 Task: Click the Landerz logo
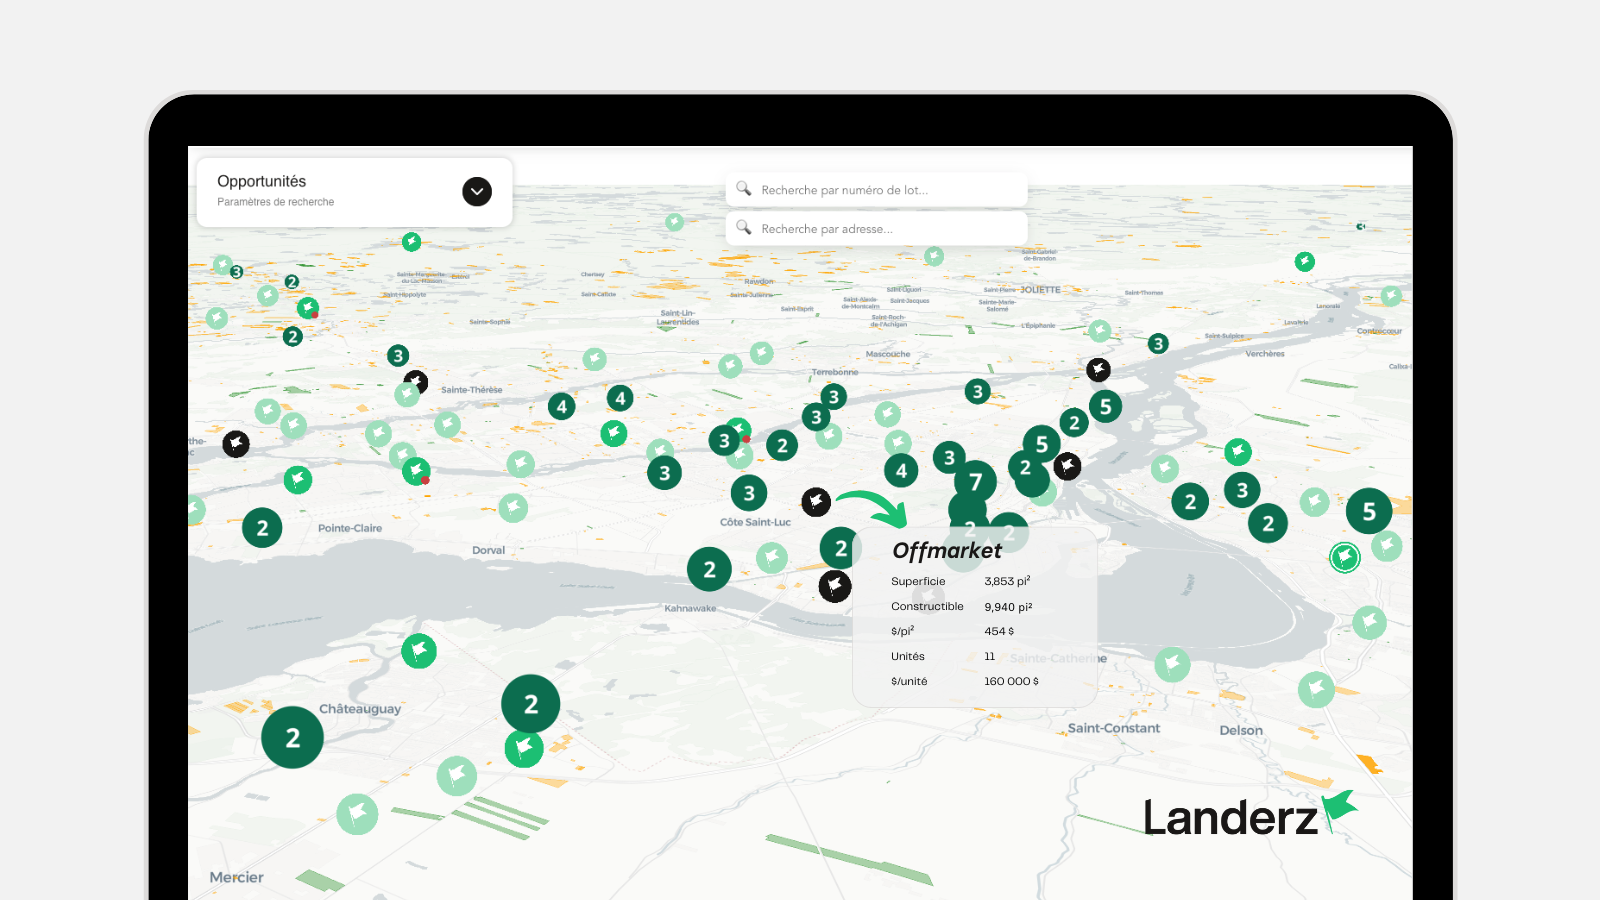(1250, 815)
